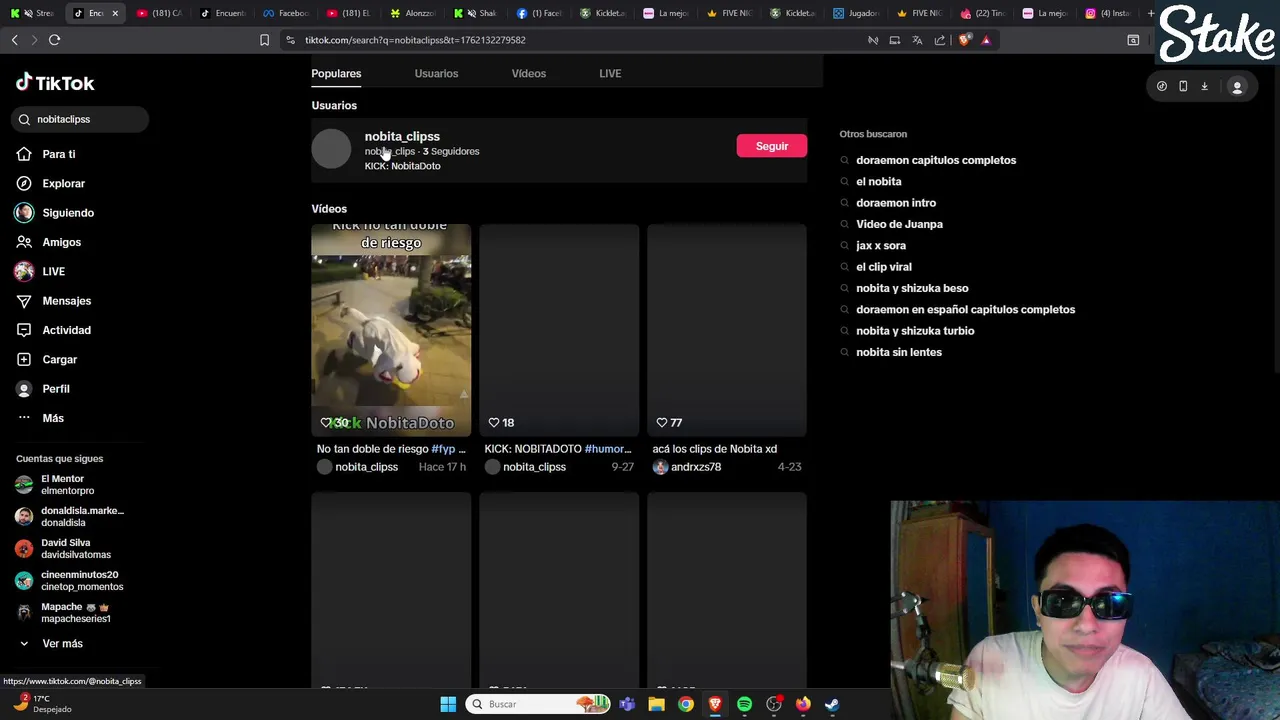Search 'el clip viral' suggestion
Image resolution: width=1280 pixels, height=720 pixels.
pyautogui.click(x=884, y=267)
